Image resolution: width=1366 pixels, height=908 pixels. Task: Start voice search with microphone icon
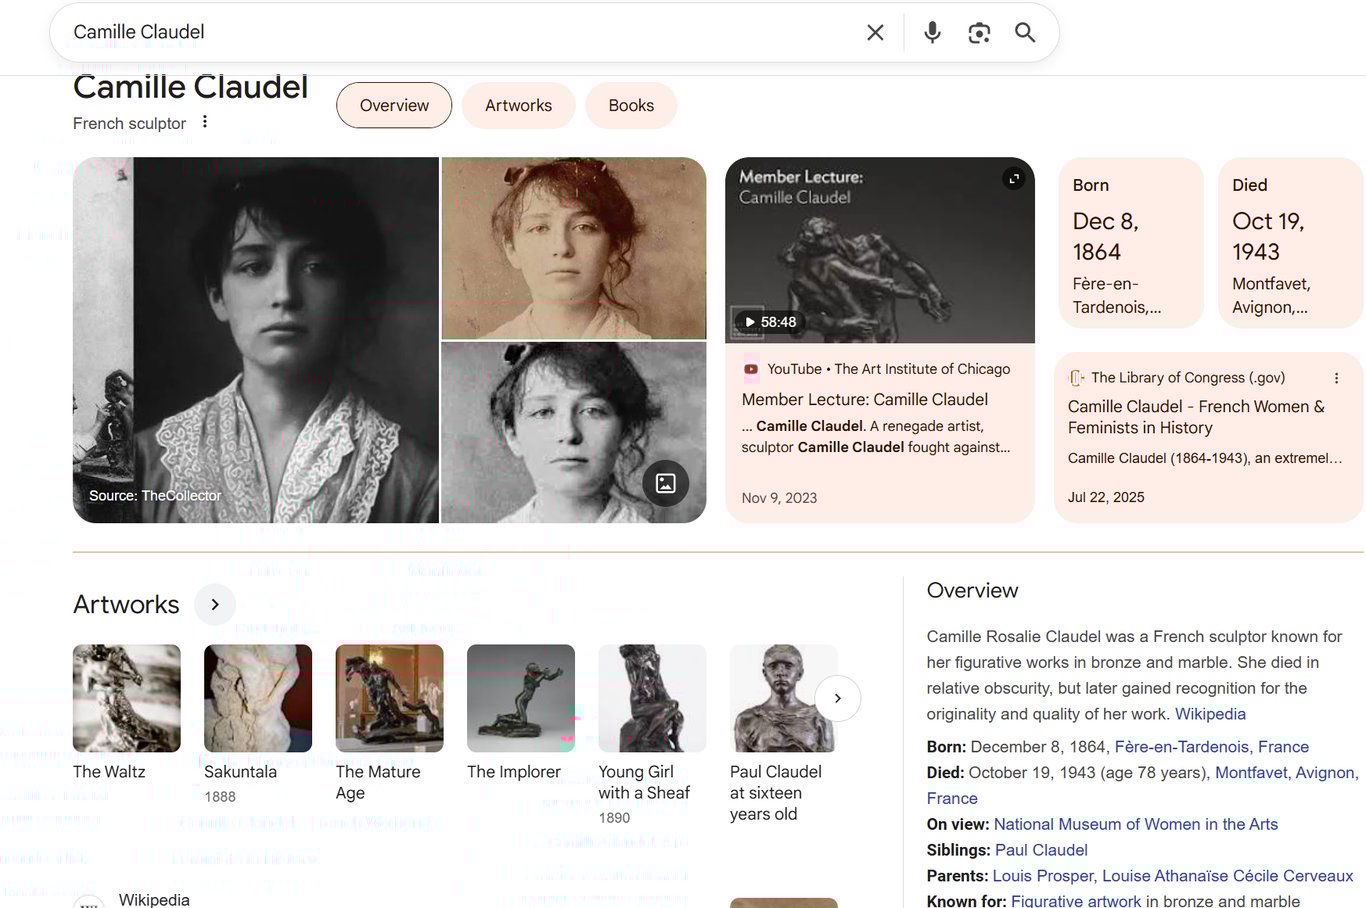[932, 32]
